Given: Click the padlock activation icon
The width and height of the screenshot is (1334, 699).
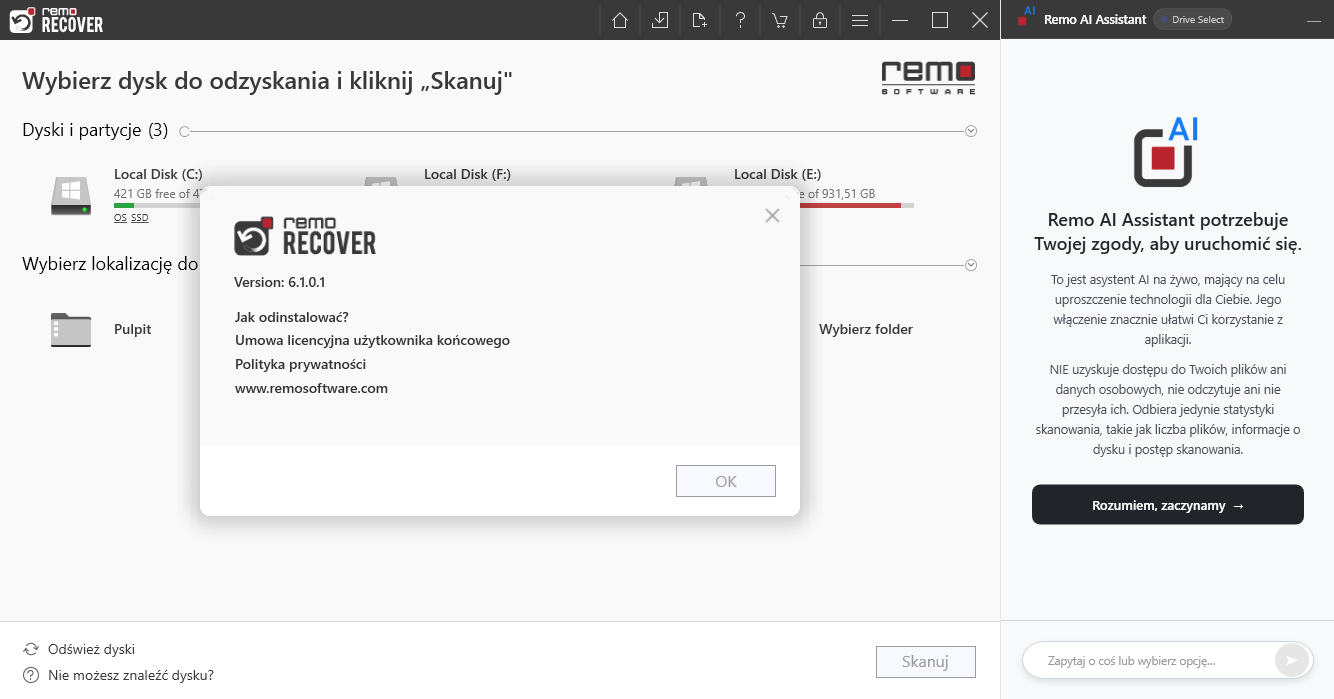Looking at the screenshot, I should 820,20.
